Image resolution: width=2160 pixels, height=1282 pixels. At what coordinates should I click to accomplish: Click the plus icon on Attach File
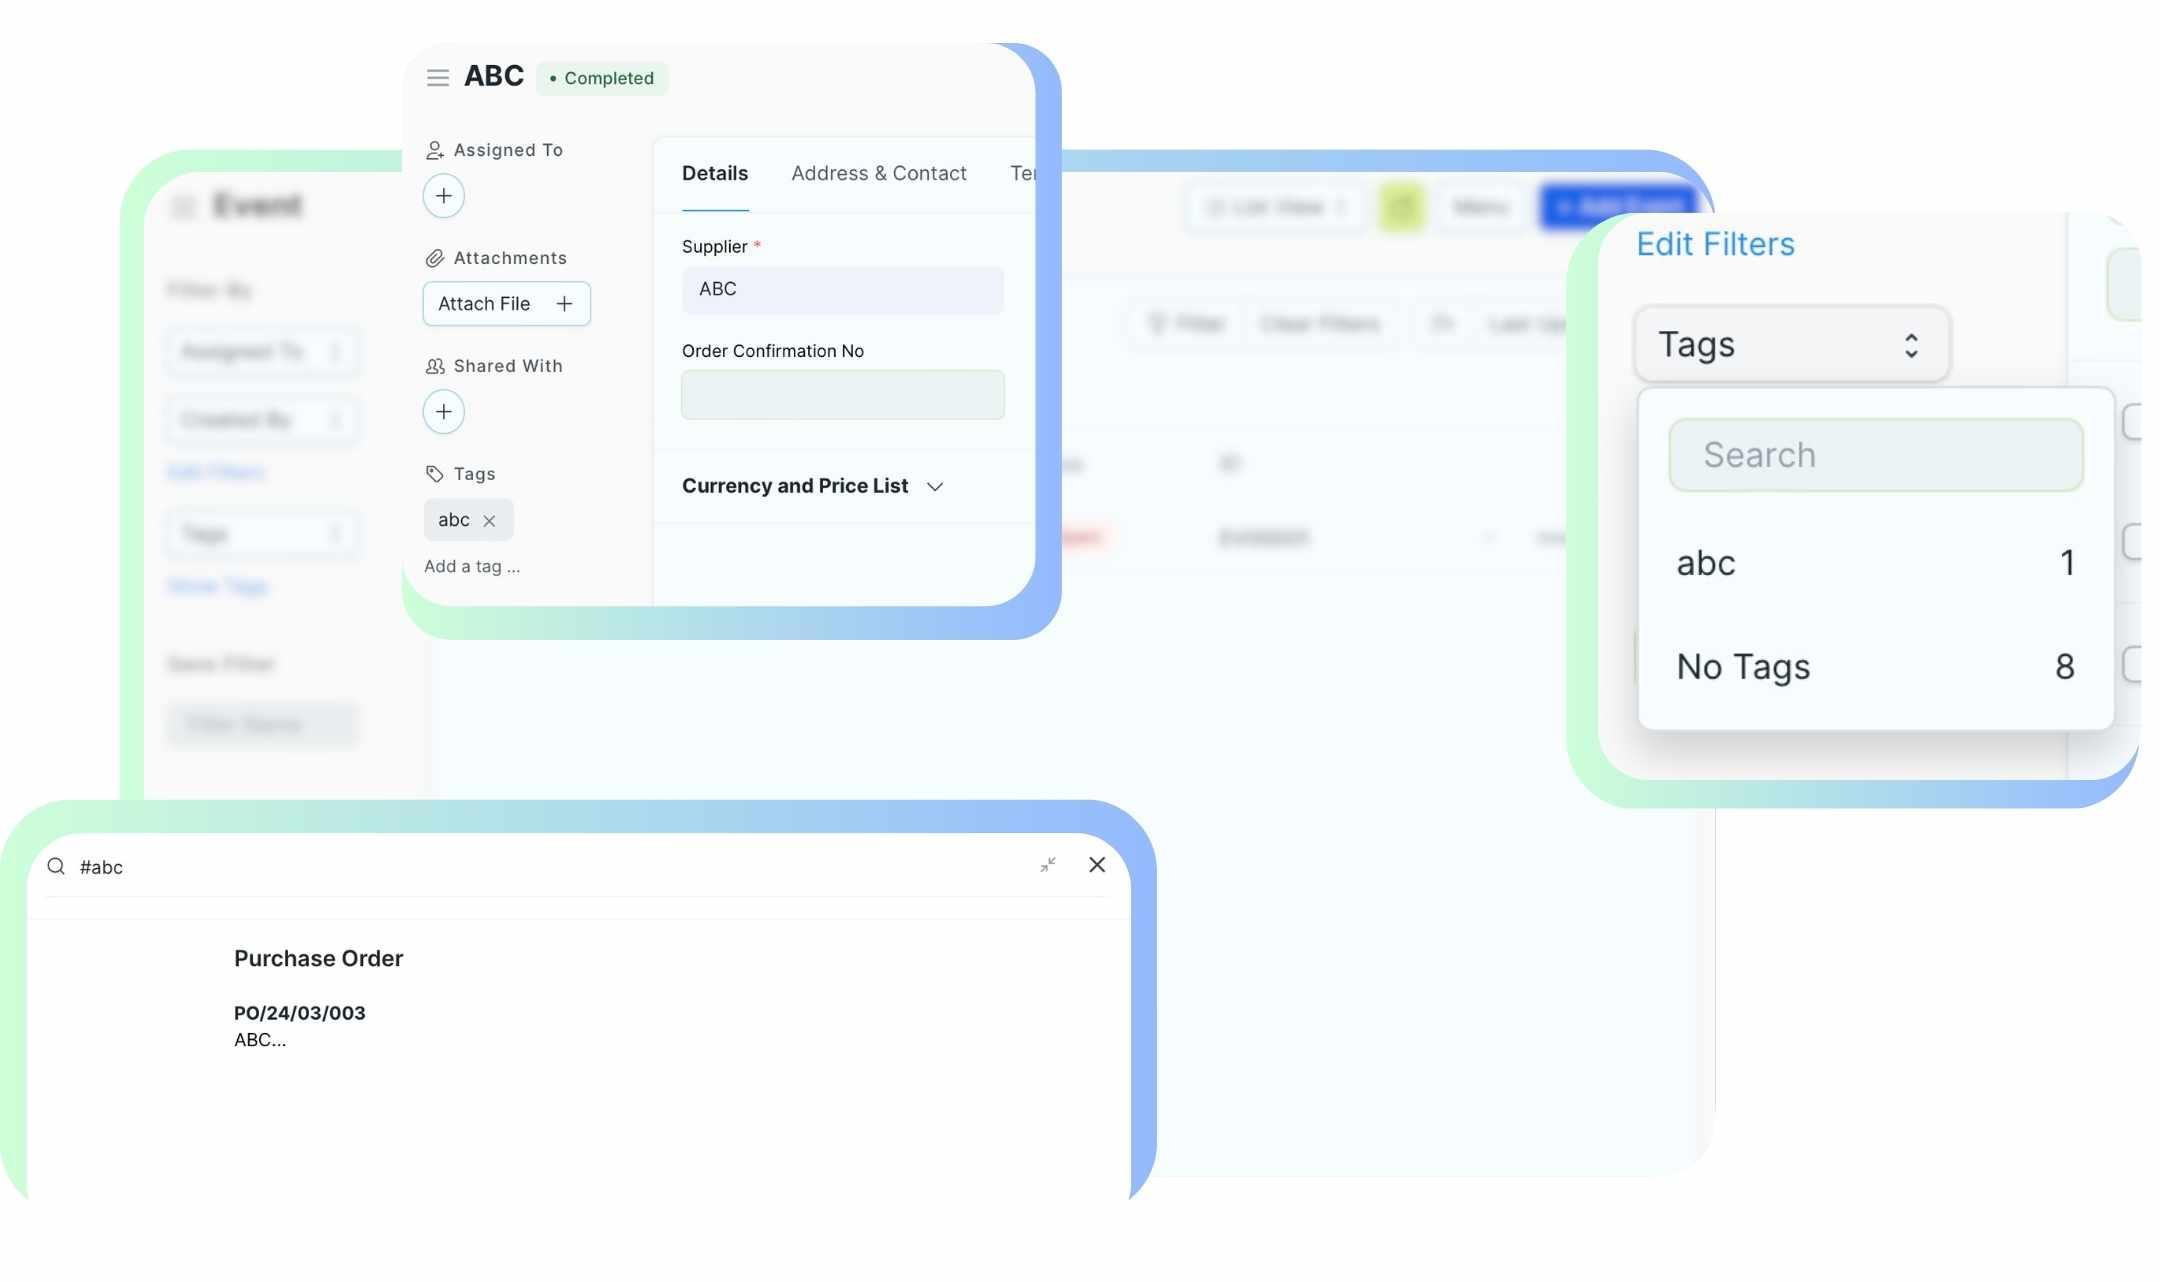564,304
